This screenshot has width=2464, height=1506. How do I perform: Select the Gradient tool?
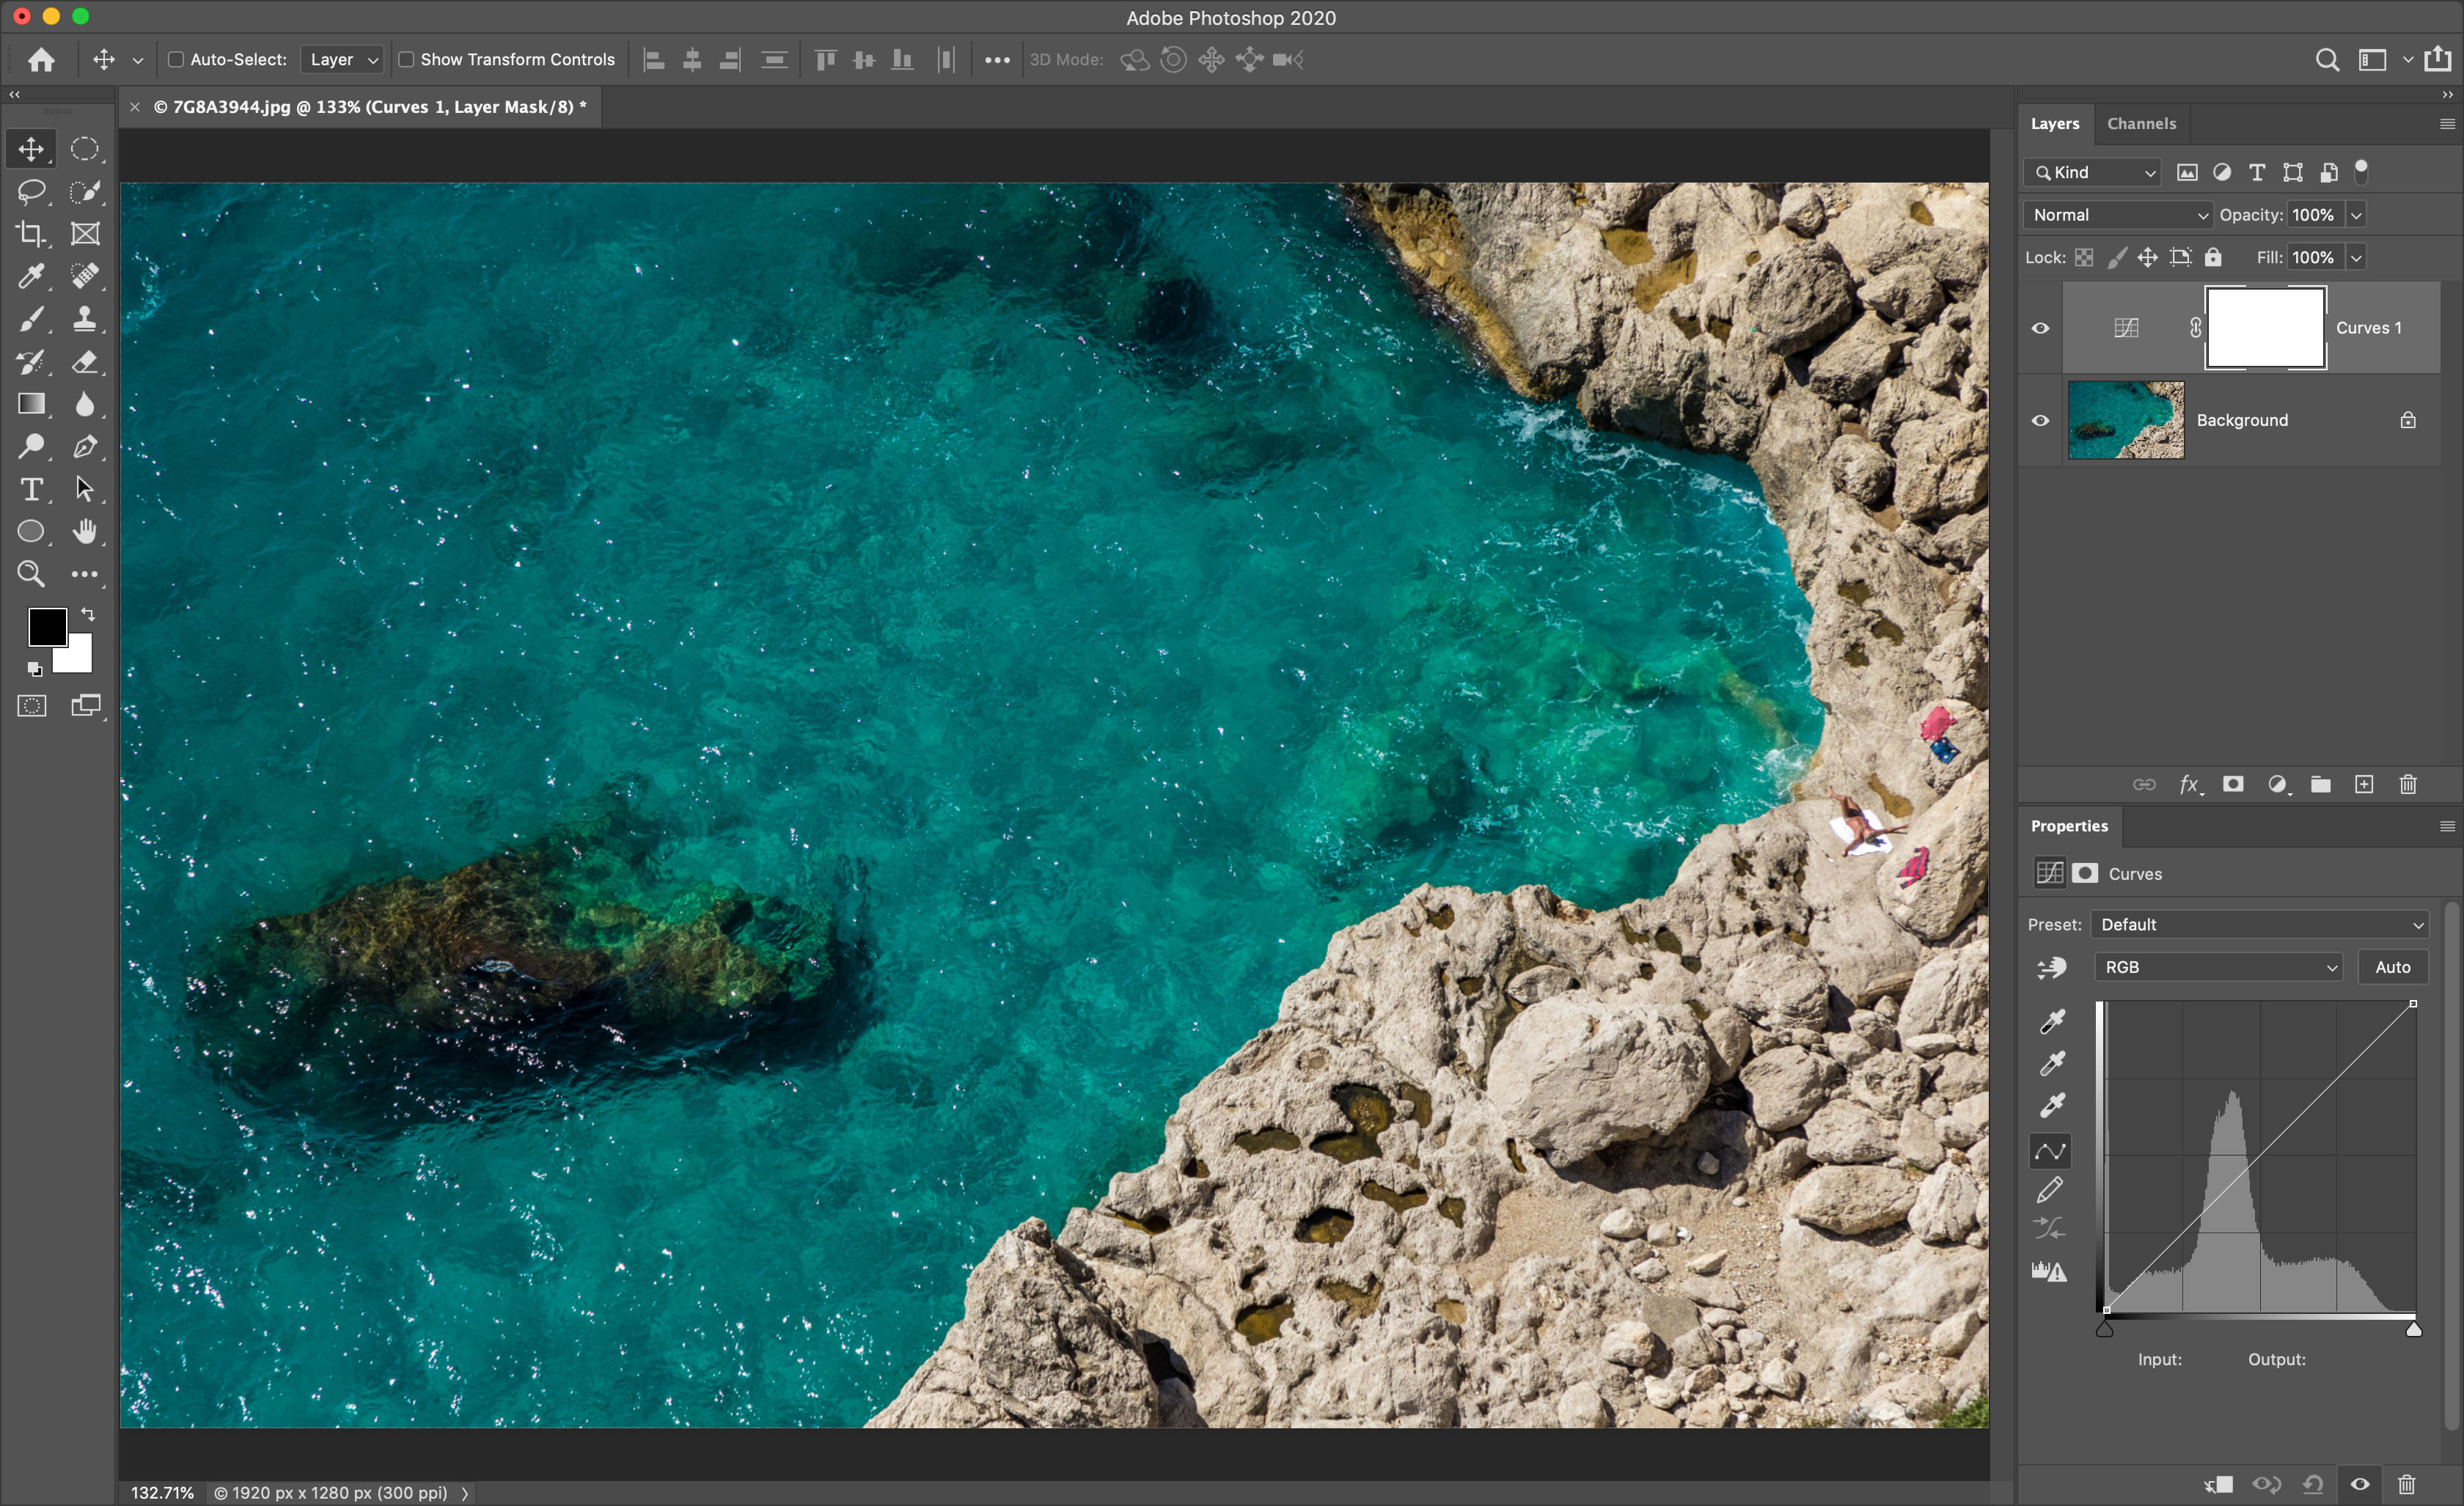click(x=30, y=404)
